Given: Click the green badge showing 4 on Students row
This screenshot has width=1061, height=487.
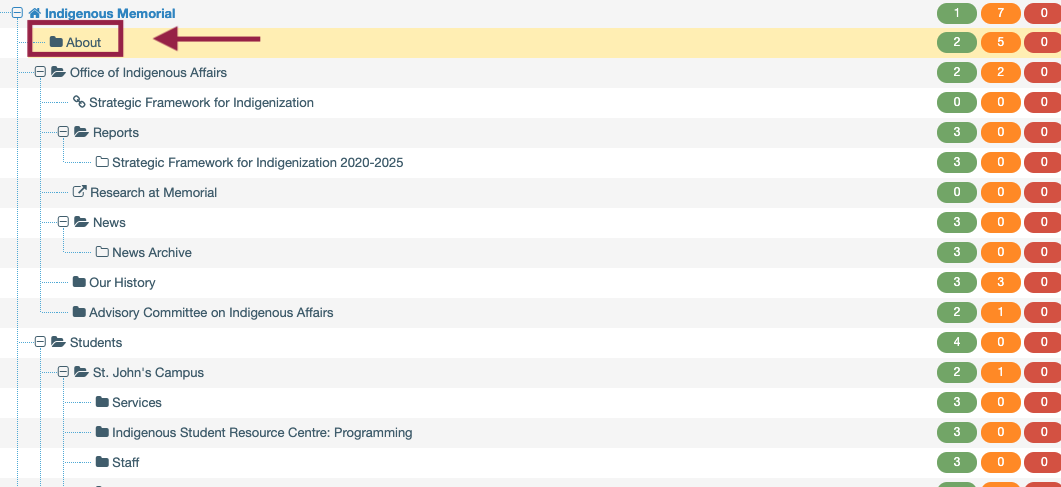Looking at the screenshot, I should 956,342.
